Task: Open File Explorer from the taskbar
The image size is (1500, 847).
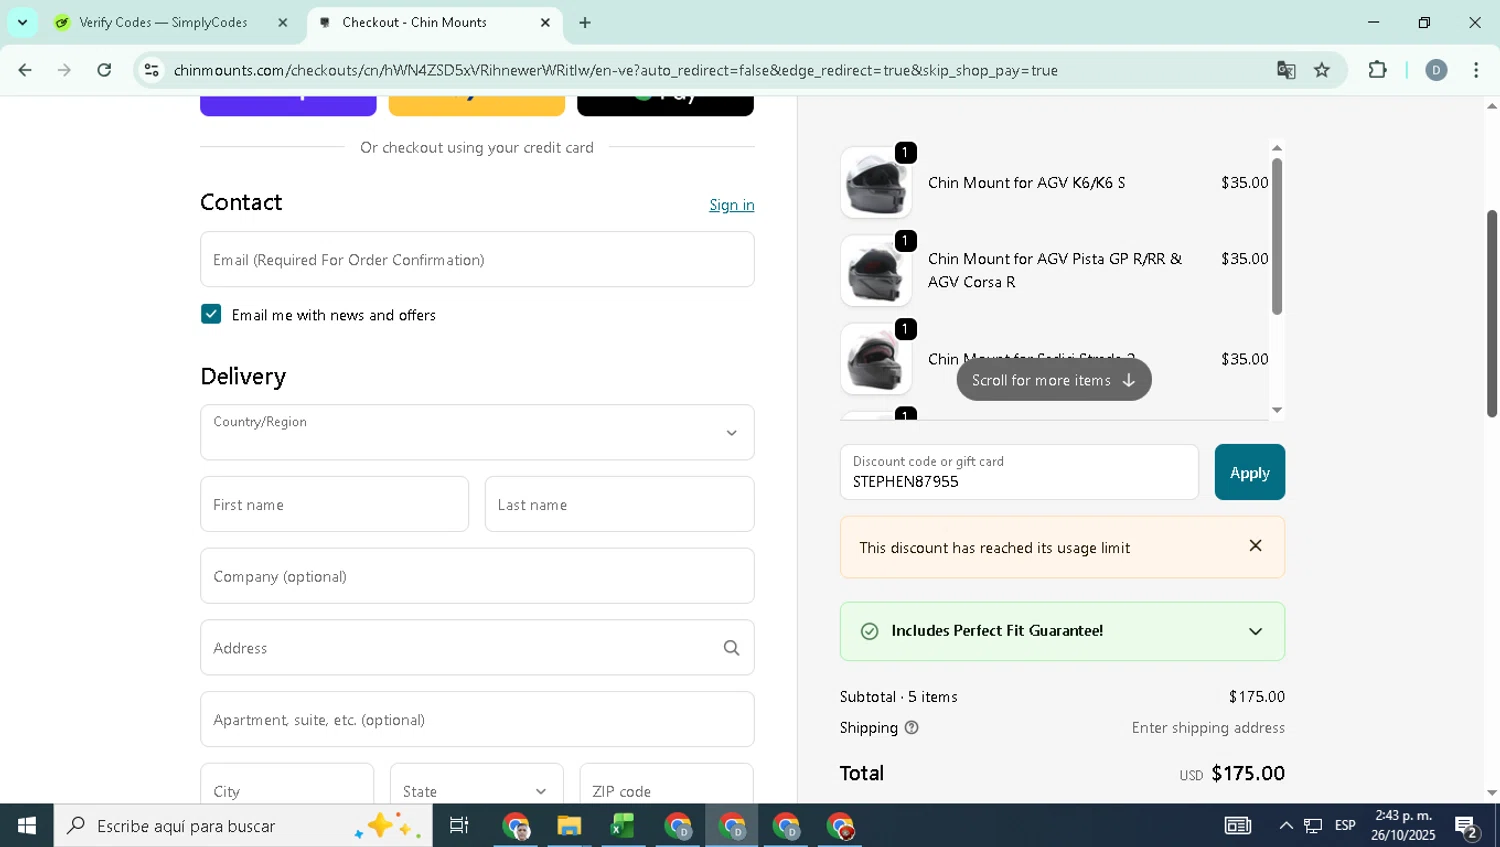Action: (569, 826)
